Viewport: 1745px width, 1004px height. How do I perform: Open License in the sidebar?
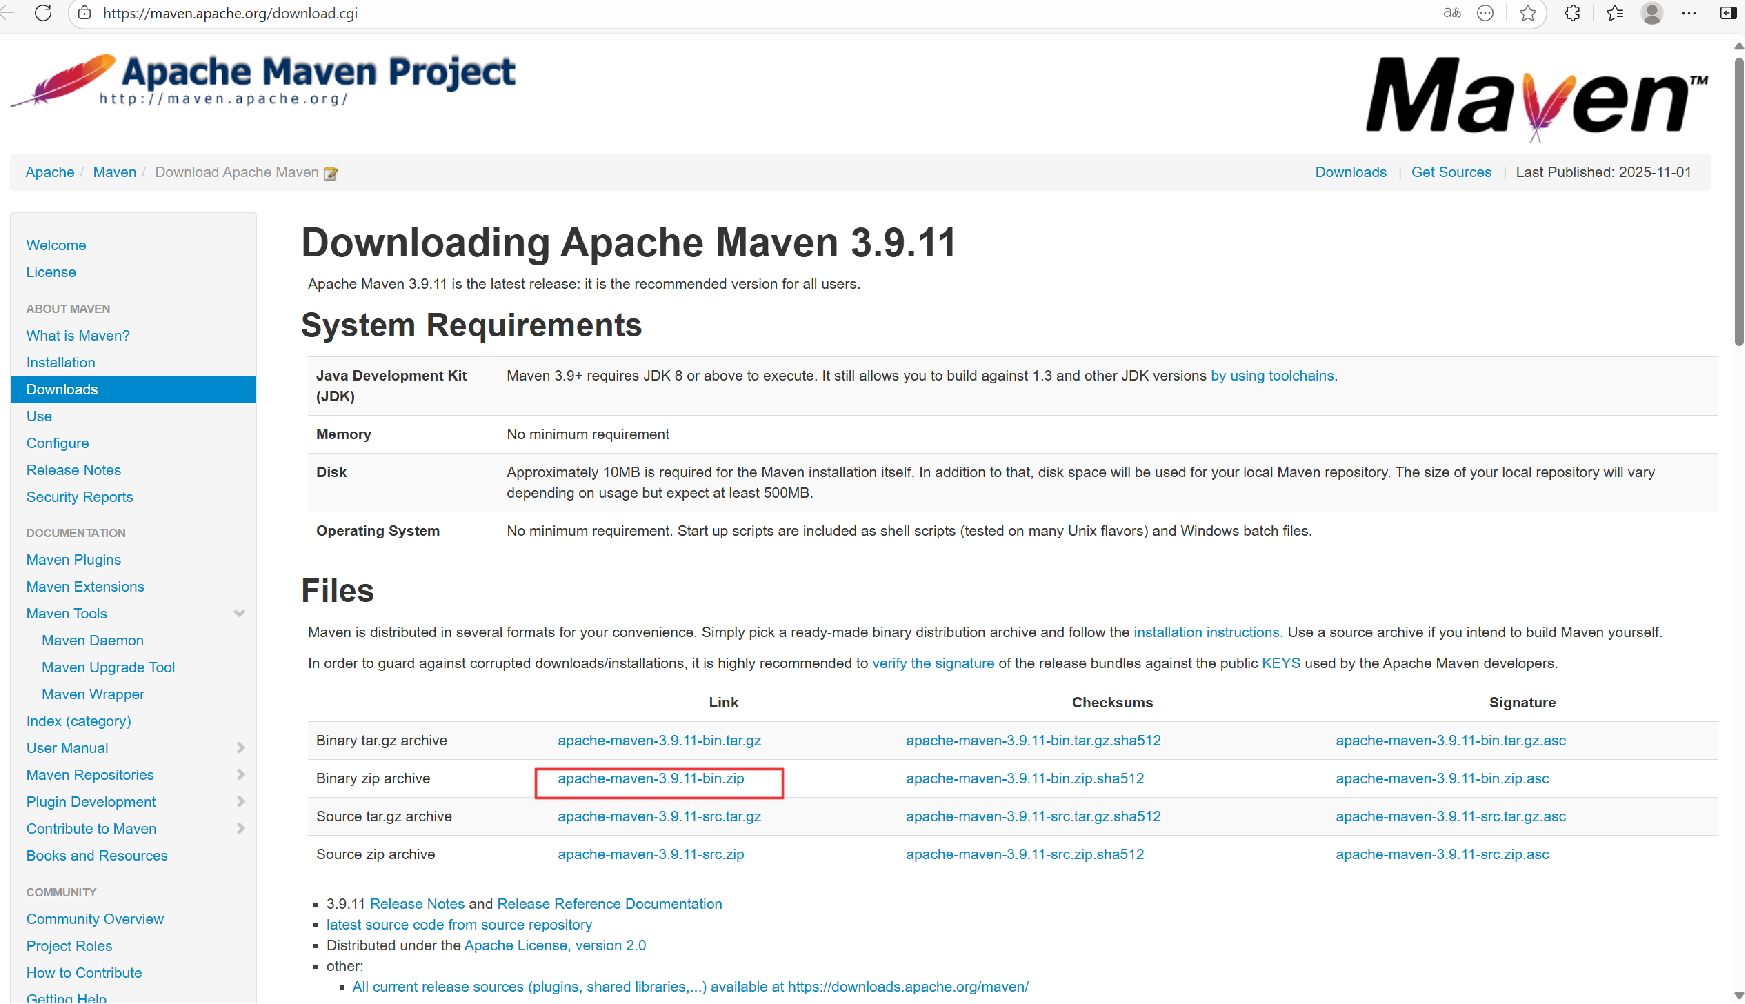pos(51,272)
